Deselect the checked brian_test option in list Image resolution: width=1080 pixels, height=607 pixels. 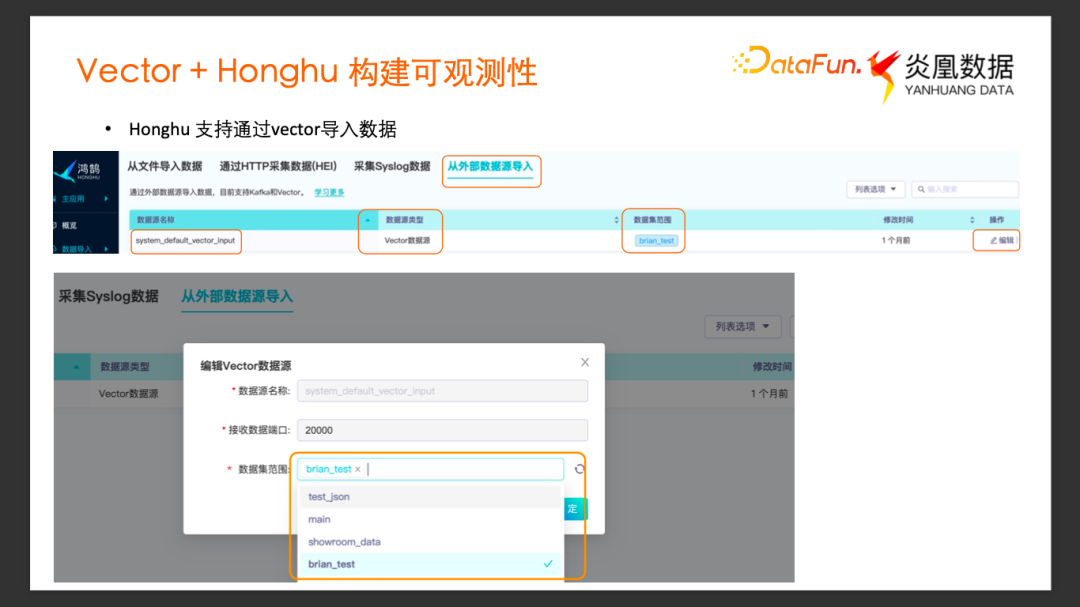point(430,564)
